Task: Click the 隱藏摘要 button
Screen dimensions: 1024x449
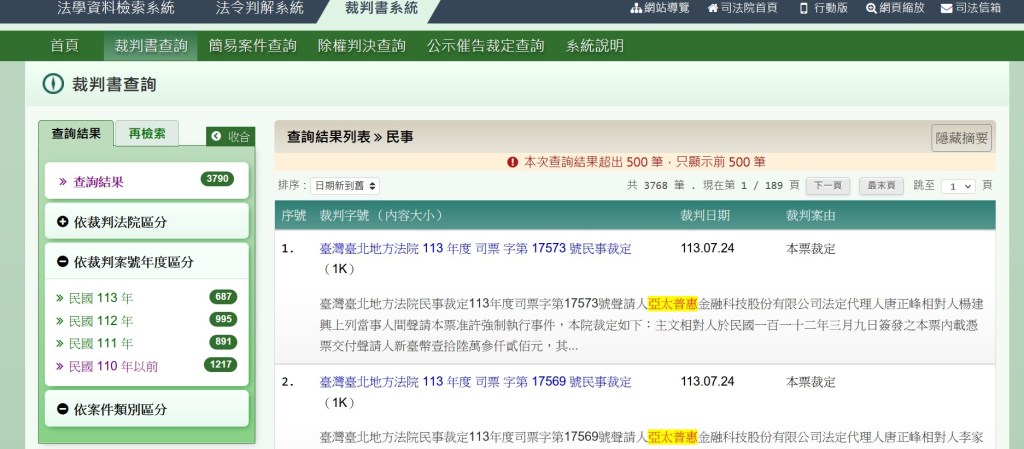Action: pos(961,138)
